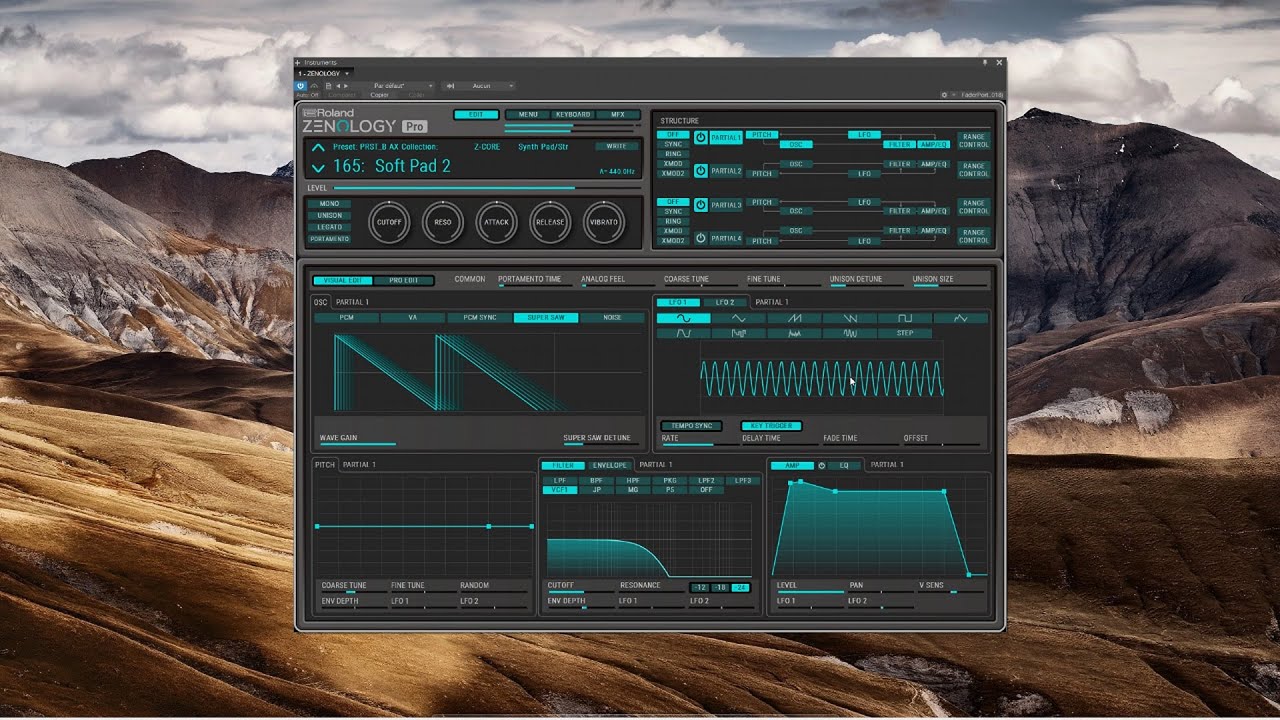Toggle power icon for Partial 4
Viewport: 1280px width, 720px height.
700,238
